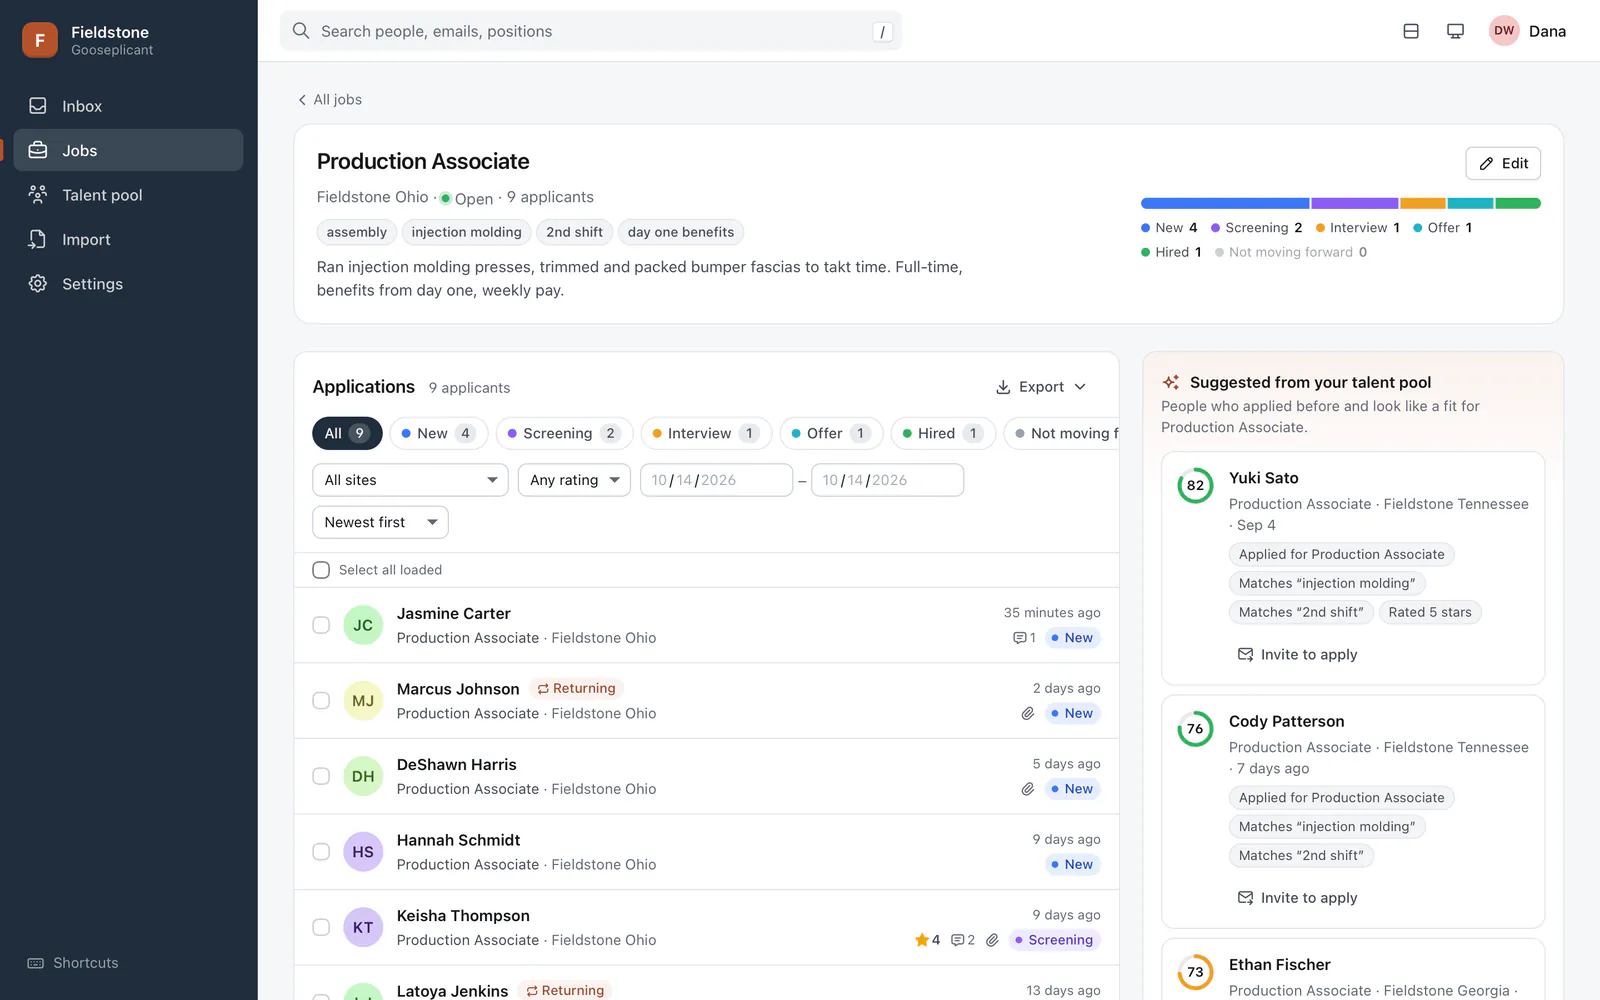Click the Rated 5 stars chip

pos(1430,612)
